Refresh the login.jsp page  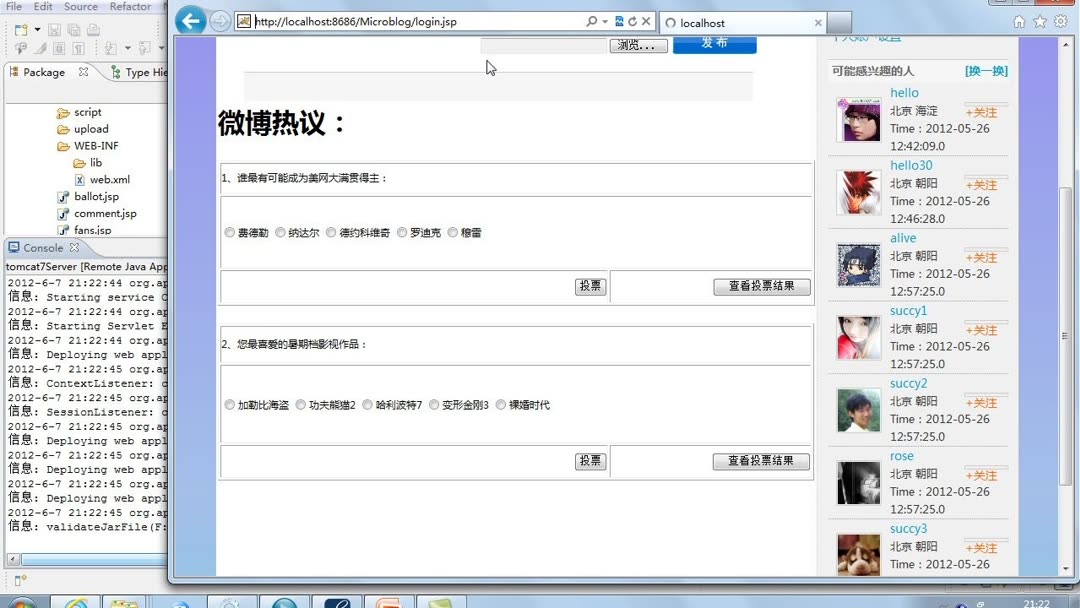(x=631, y=20)
